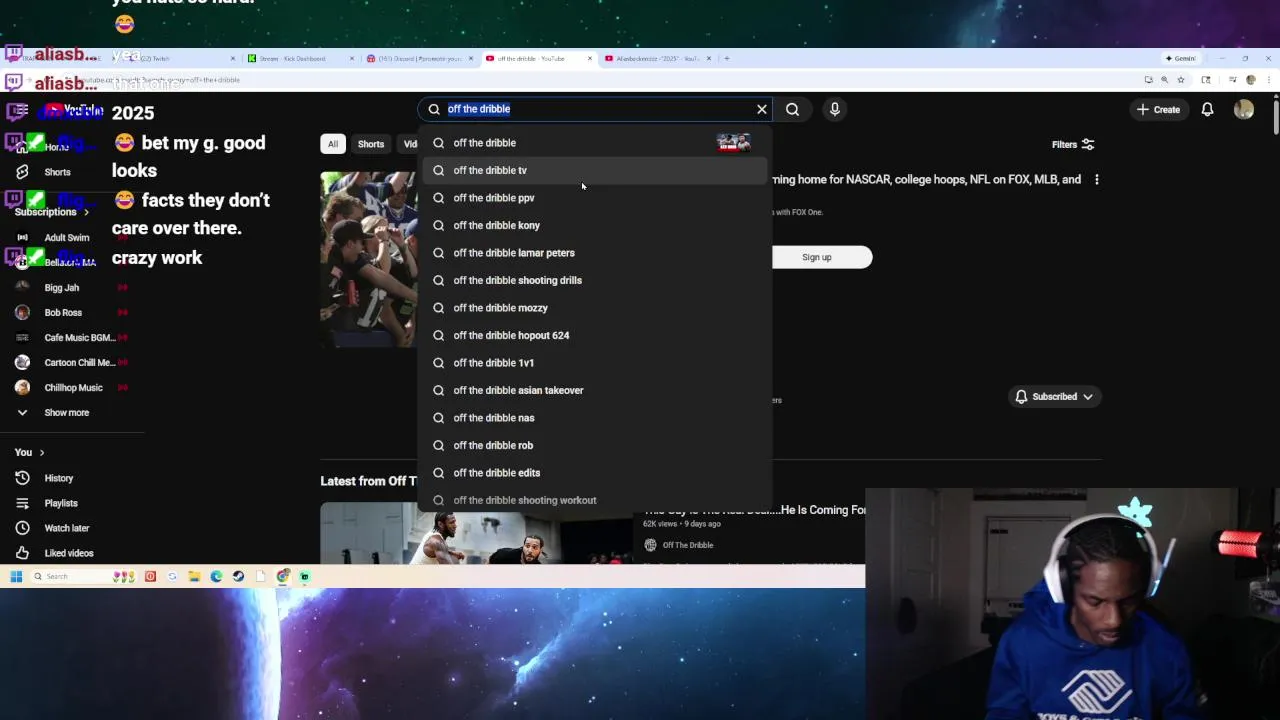Pick suggestion 'off the dribble asian takeover'
This screenshot has width=1280, height=720.
(595, 390)
